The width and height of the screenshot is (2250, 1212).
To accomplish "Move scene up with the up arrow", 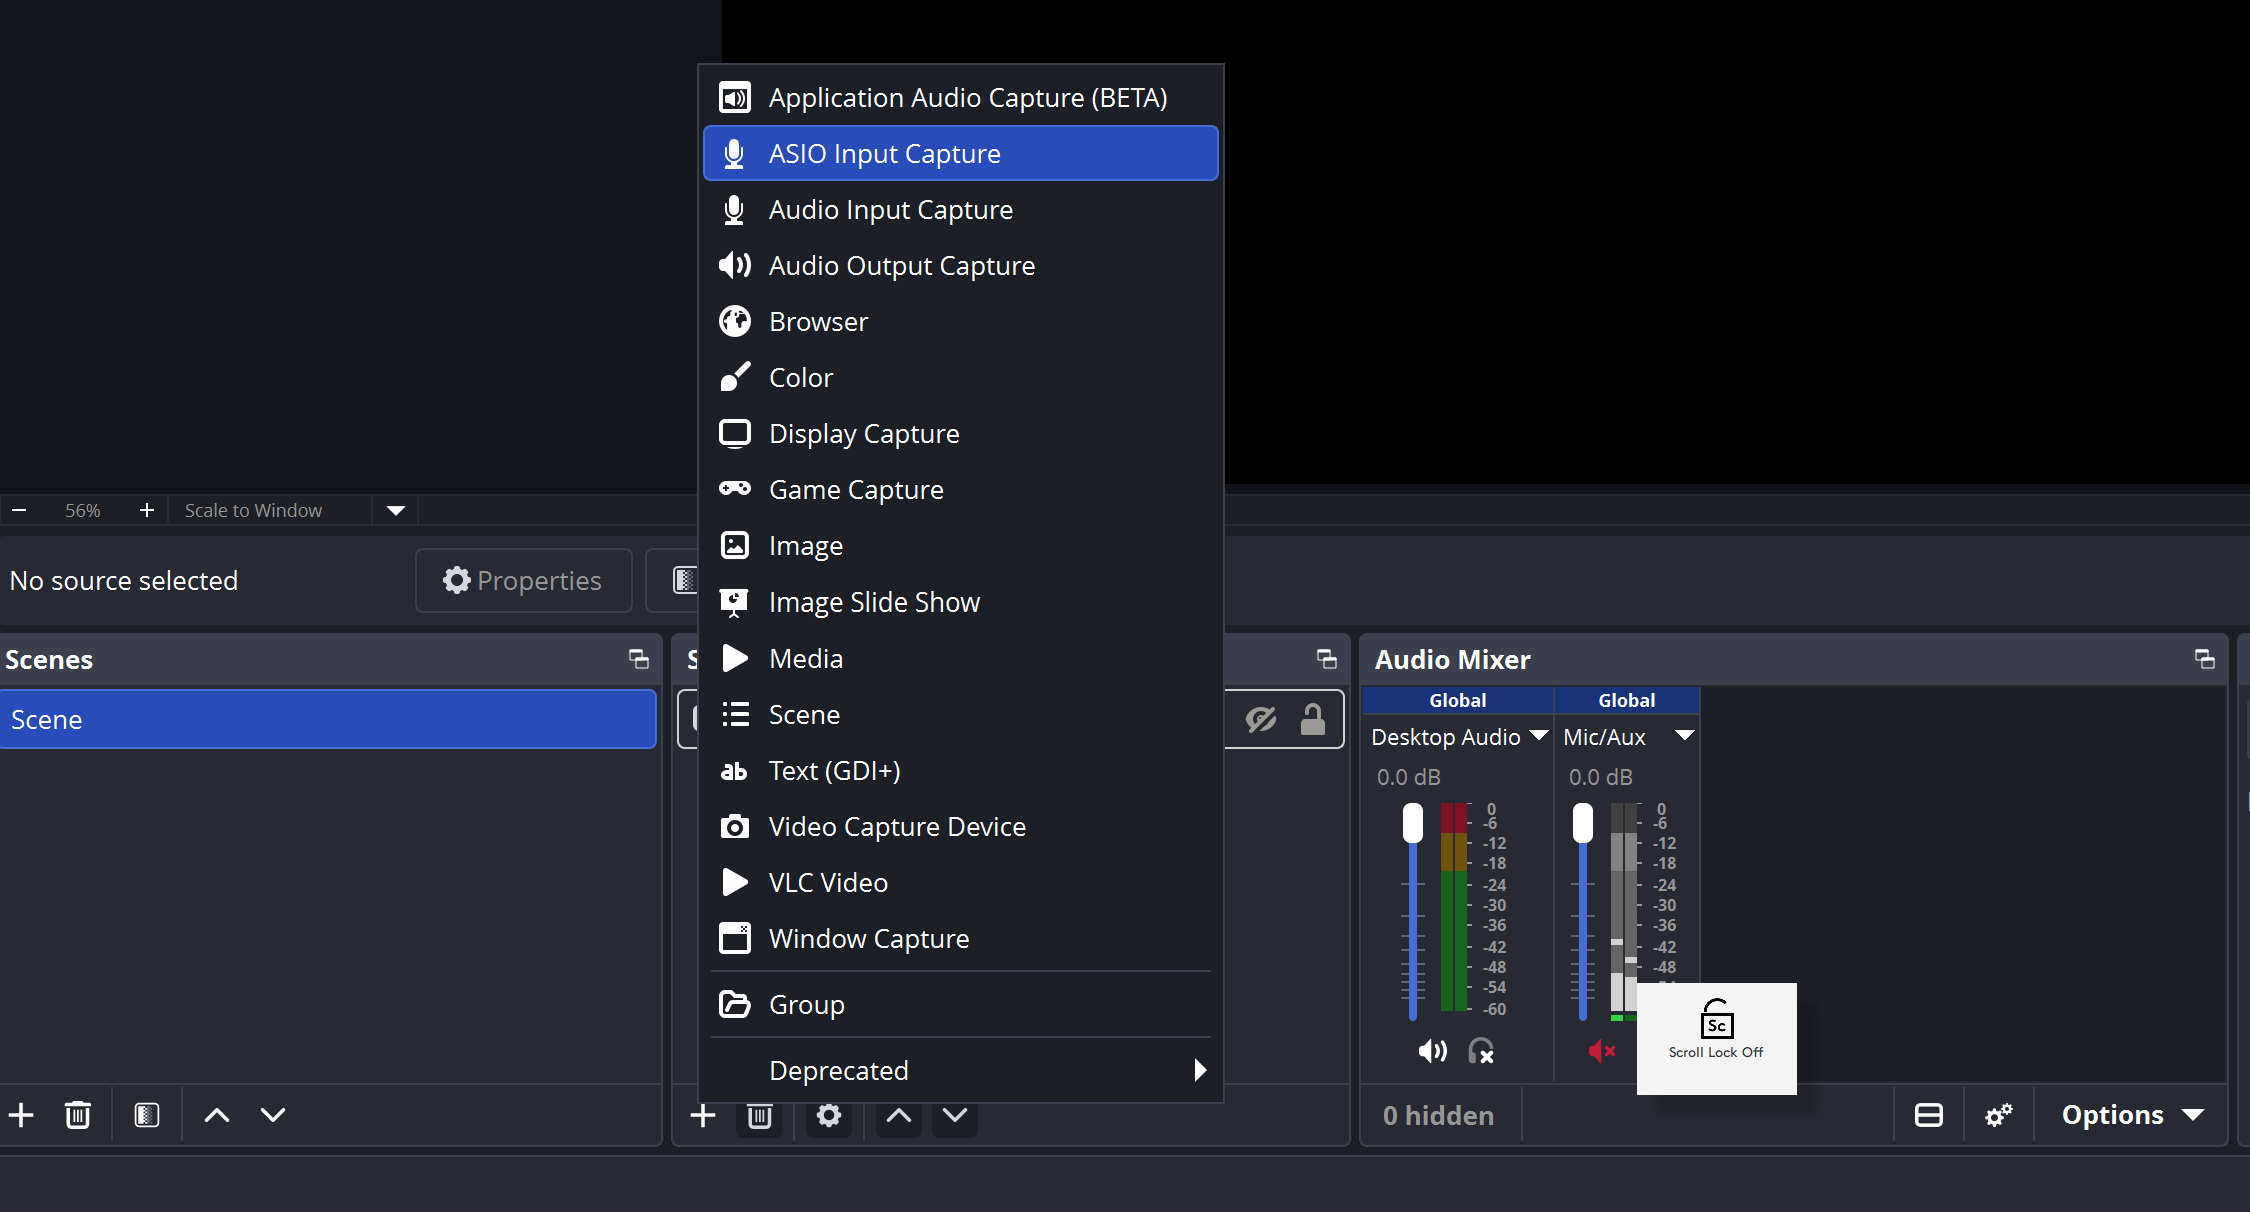I will [217, 1115].
